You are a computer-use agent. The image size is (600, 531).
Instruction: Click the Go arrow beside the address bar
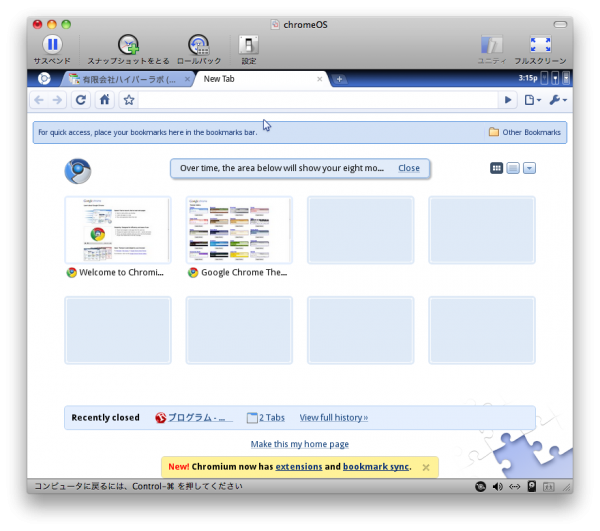[508, 100]
